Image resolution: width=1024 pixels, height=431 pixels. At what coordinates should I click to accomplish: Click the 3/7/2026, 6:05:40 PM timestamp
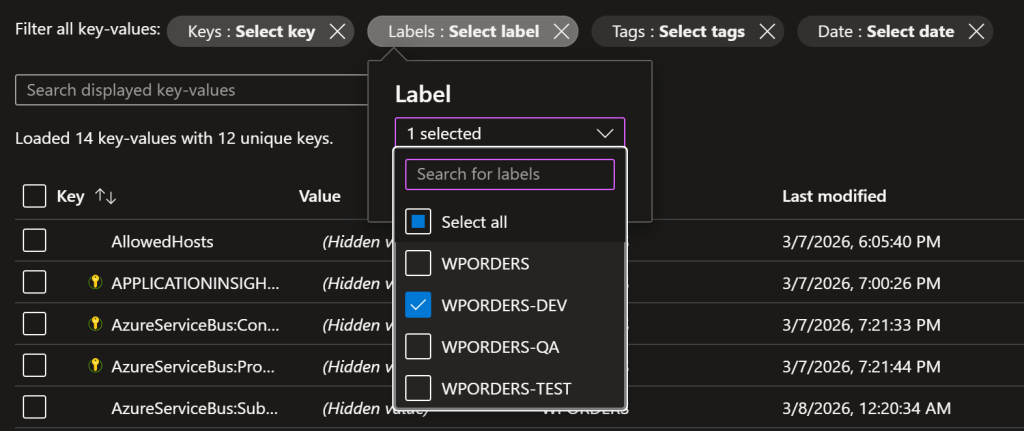click(x=861, y=242)
